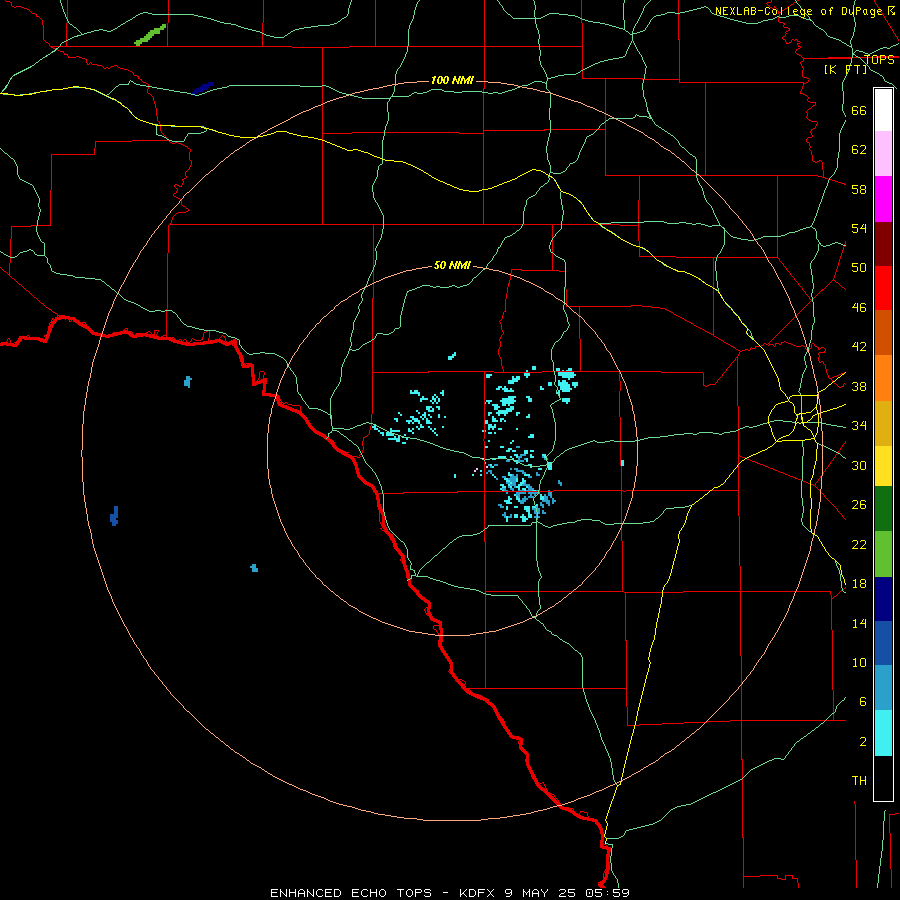
Task: Click the gold legend swatch
Action: click(x=883, y=423)
